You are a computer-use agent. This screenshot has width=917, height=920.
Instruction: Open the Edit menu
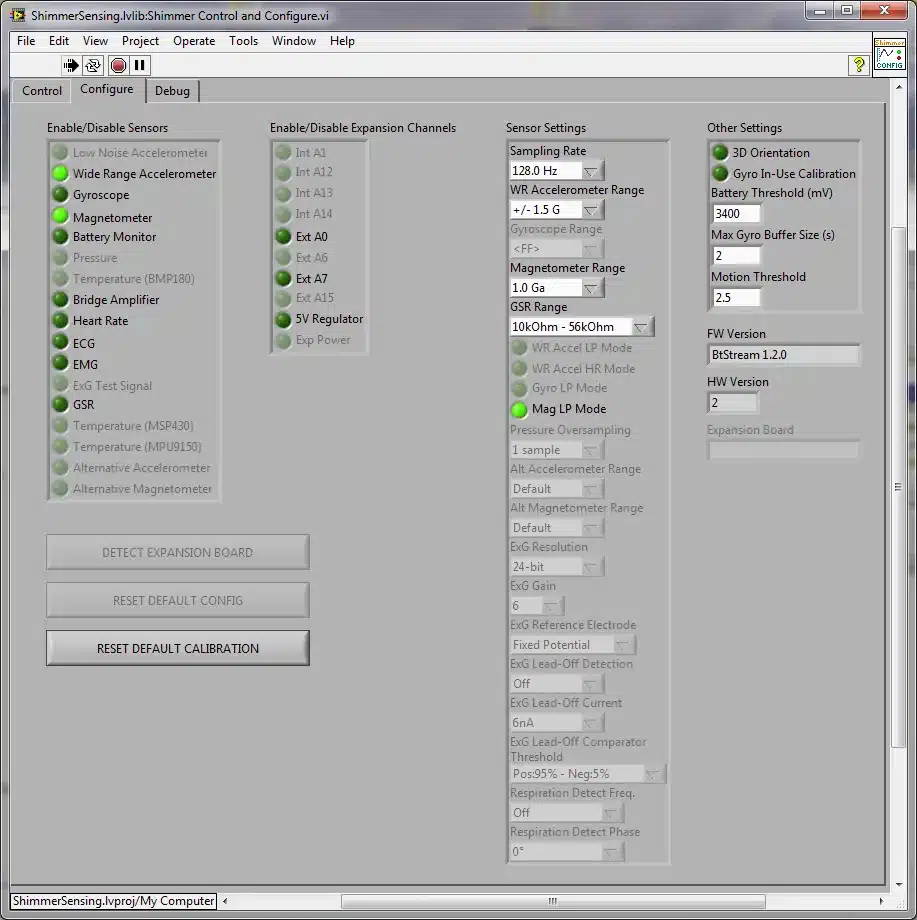pyautogui.click(x=59, y=41)
